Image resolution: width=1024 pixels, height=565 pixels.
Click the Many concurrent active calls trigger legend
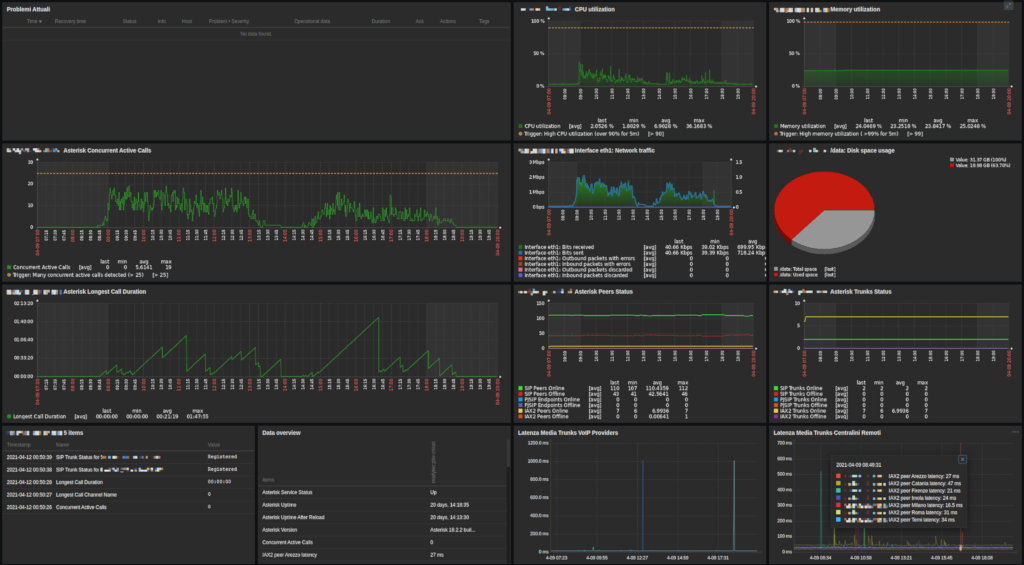pyautogui.click(x=88, y=275)
